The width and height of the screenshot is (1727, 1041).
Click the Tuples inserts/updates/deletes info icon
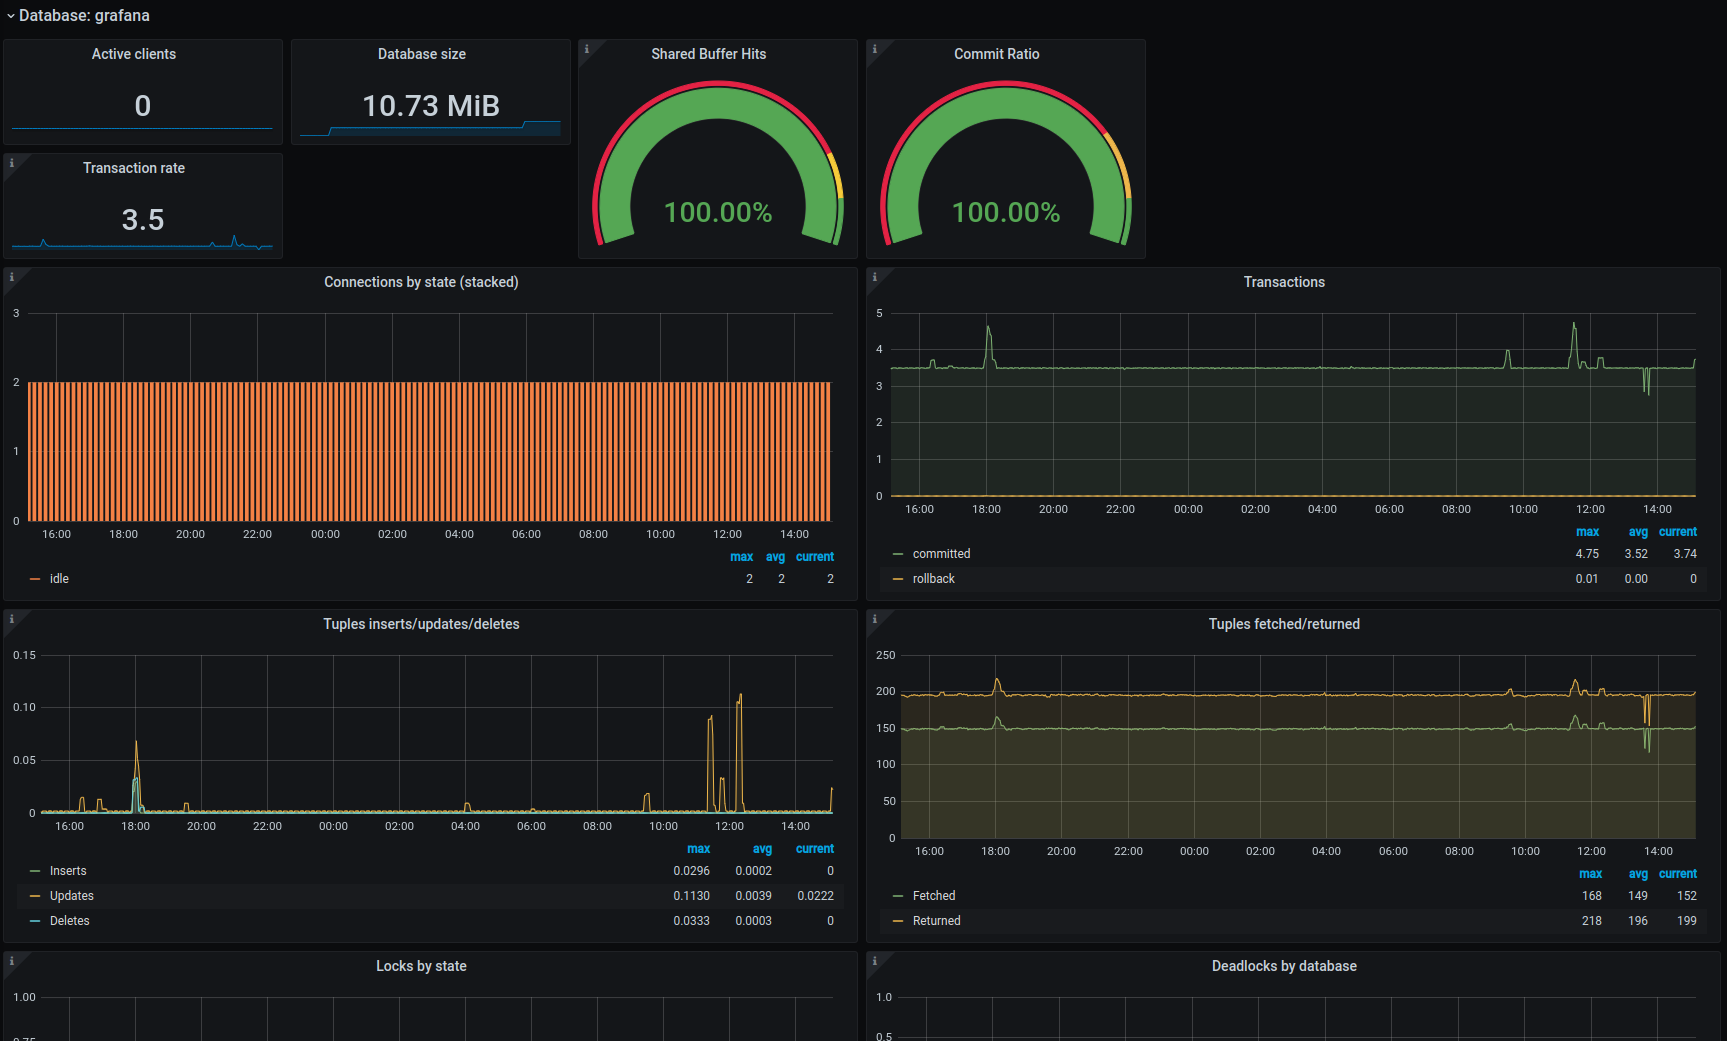tap(12, 619)
